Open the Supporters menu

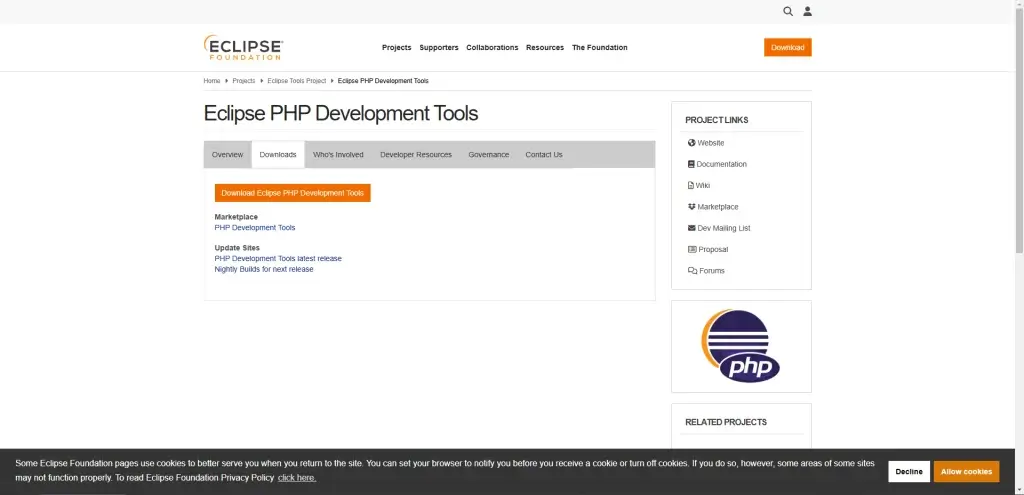coord(439,48)
